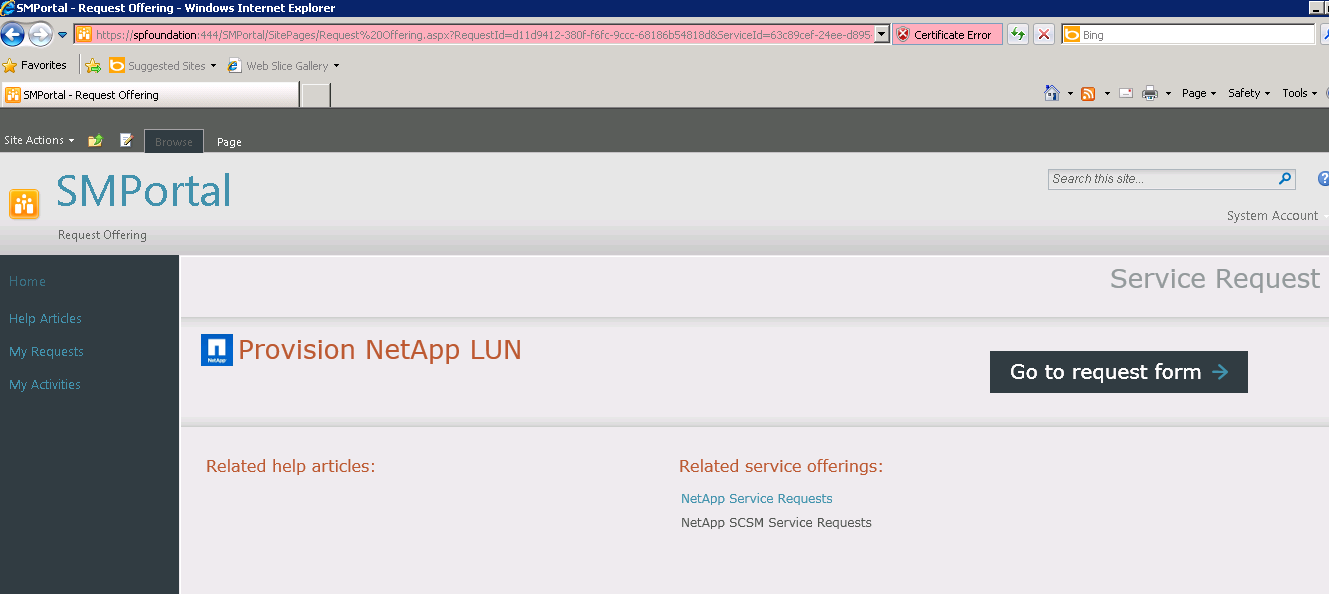Screen dimensions: 1329x594
Task: Click the Read Mail envelope icon
Action: click(1126, 93)
